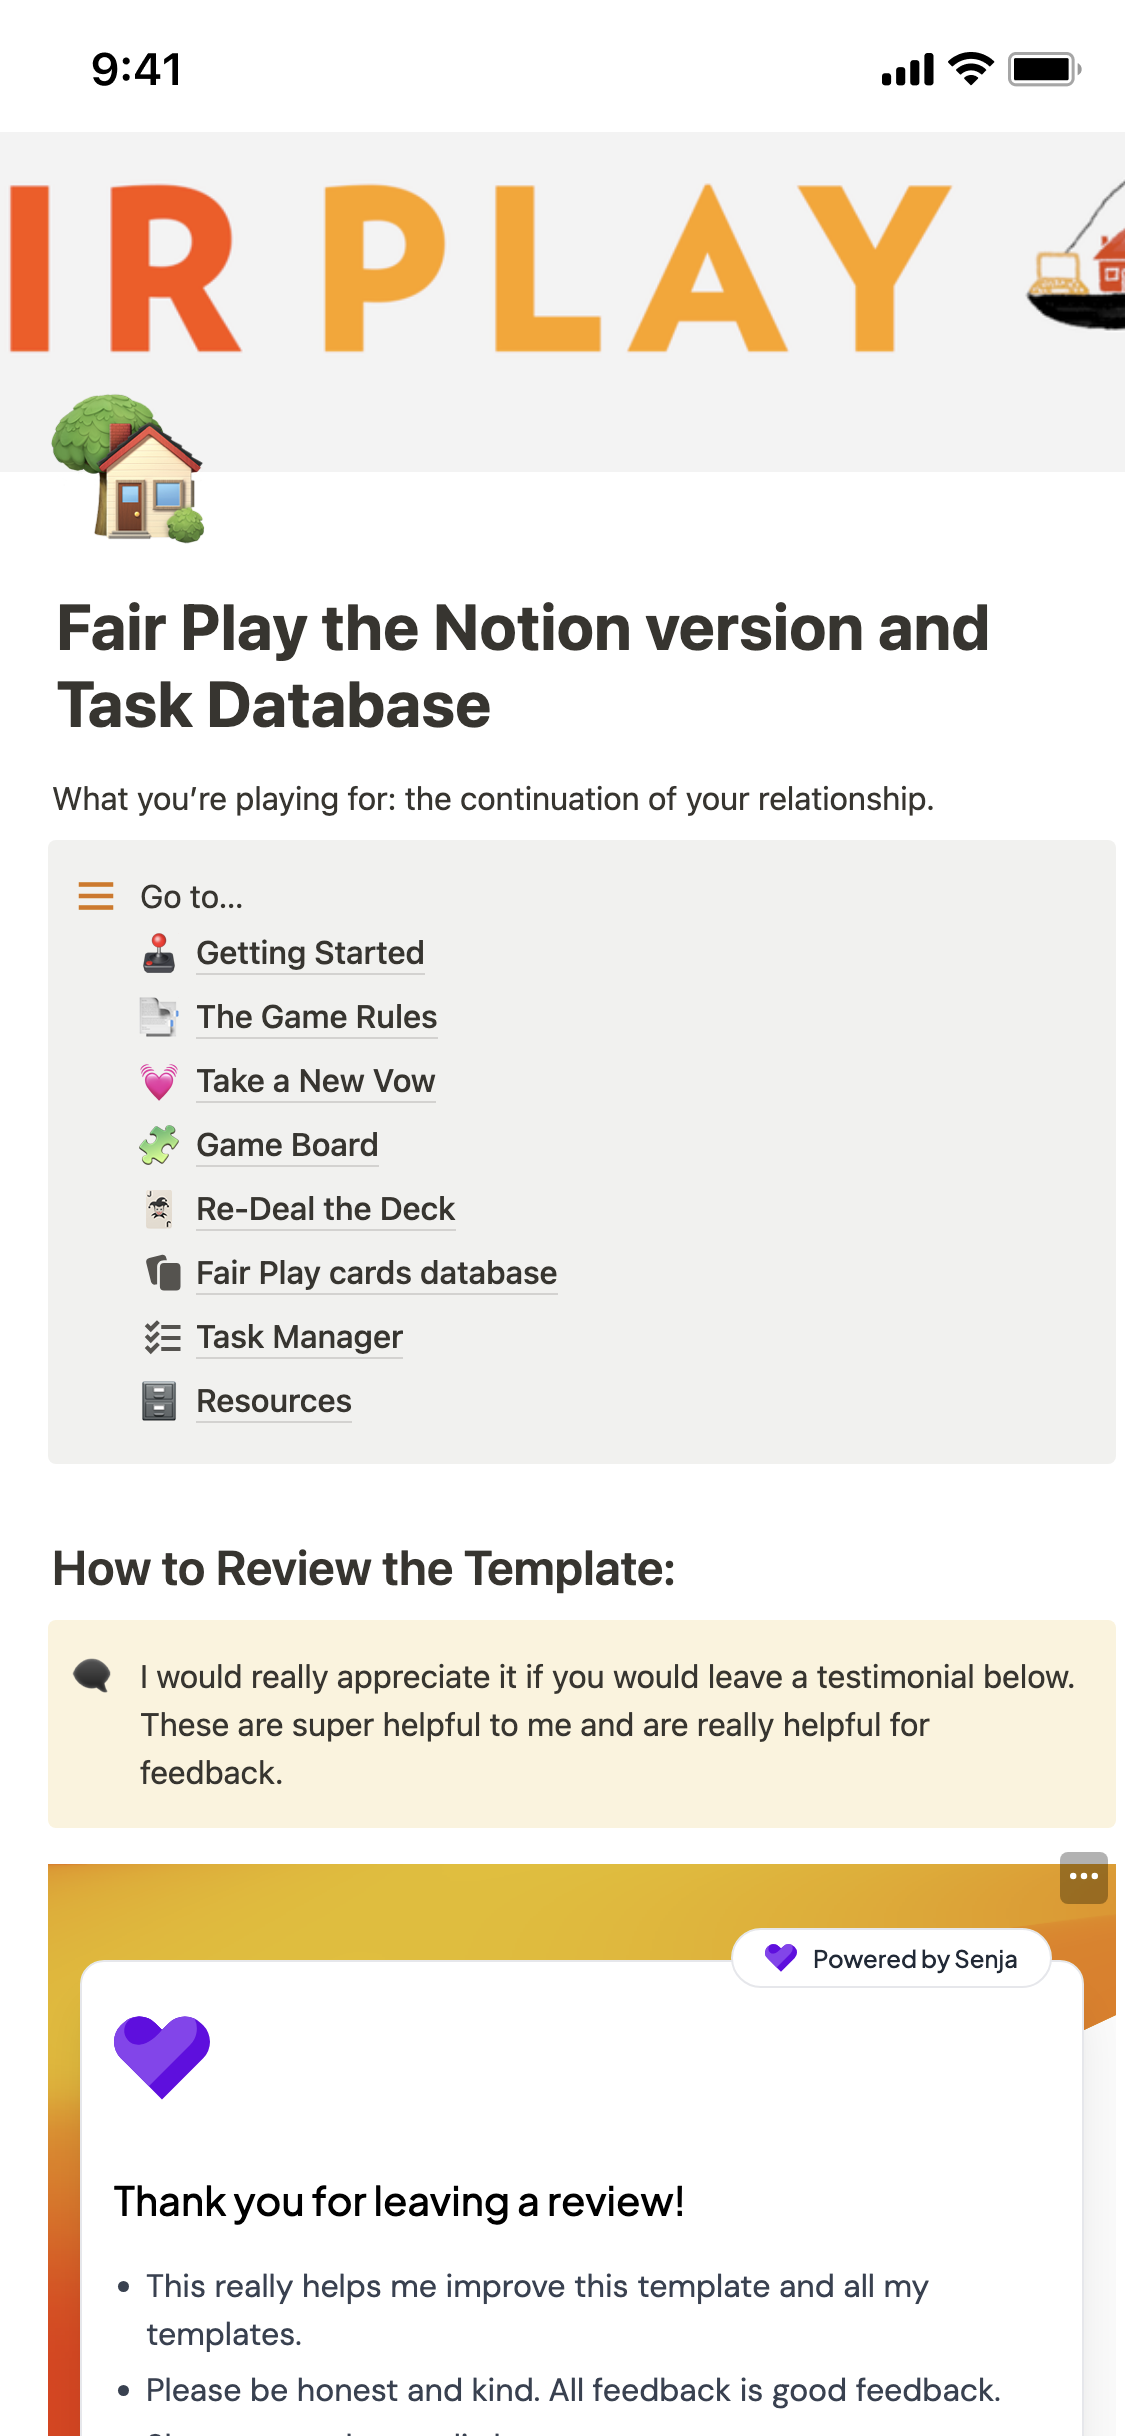Click the joker card icon beside Re-Deal the Deck
This screenshot has width=1125, height=2436.
coord(160,1208)
